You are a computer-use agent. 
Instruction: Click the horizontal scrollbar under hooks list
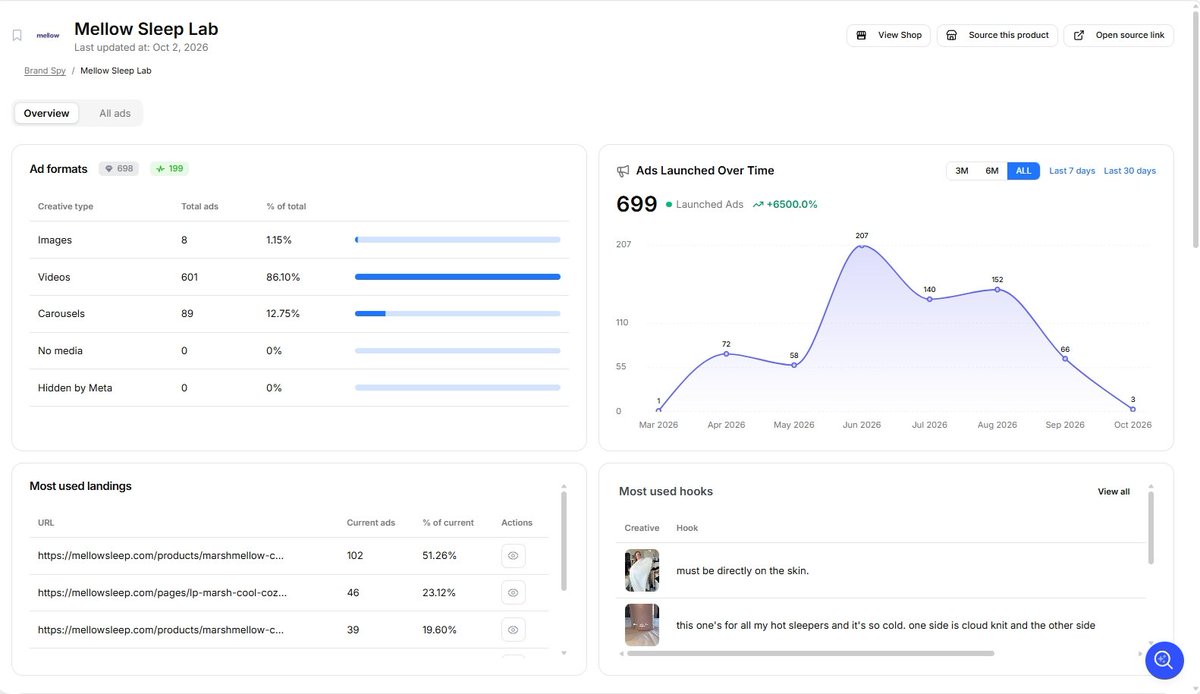pos(810,654)
